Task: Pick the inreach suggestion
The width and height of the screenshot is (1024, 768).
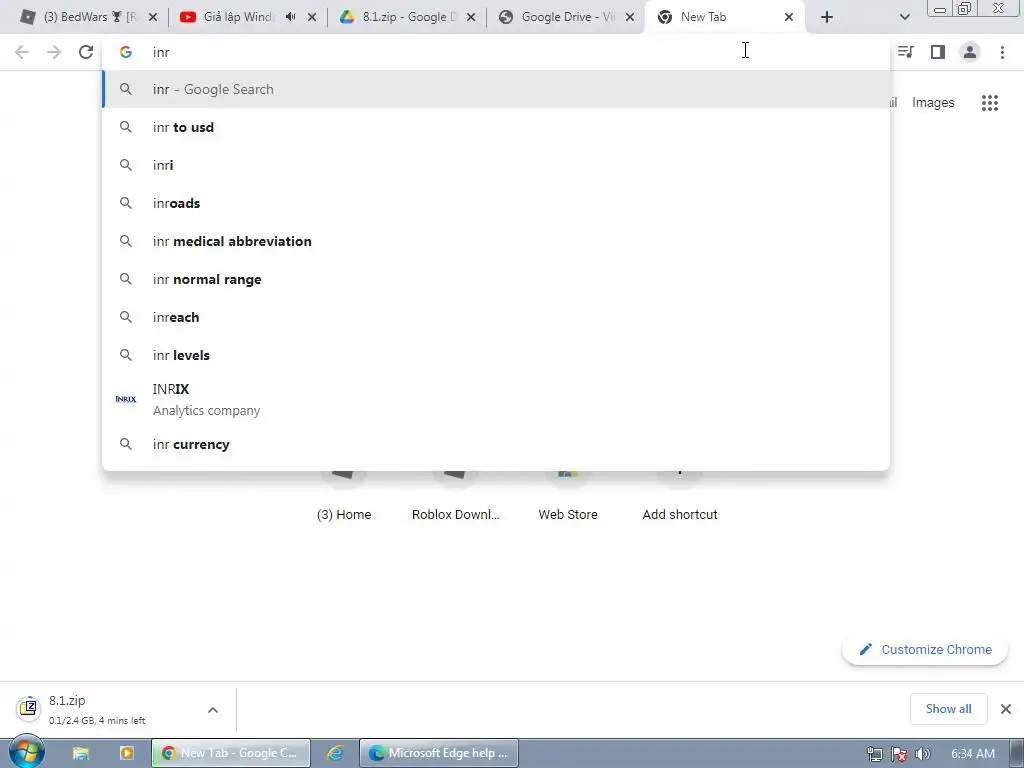Action: tap(496, 317)
